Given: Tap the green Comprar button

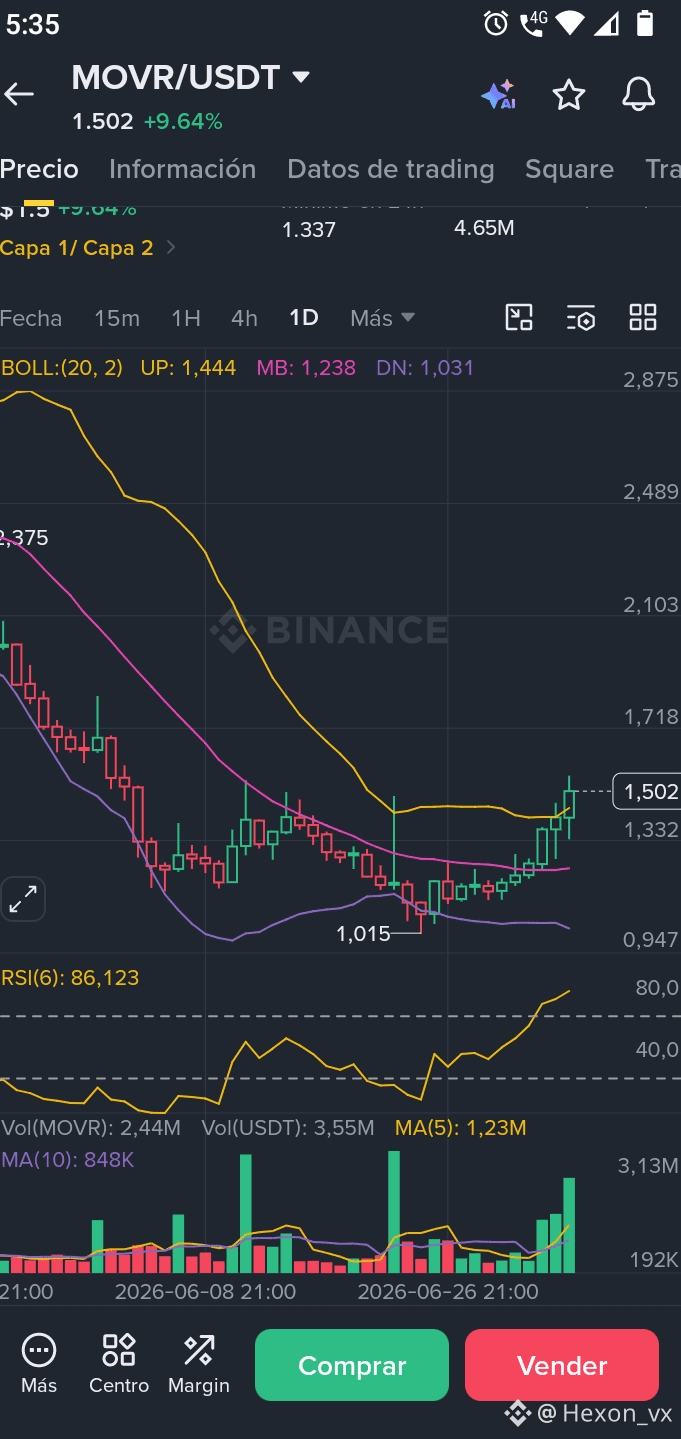Looking at the screenshot, I should (352, 1365).
